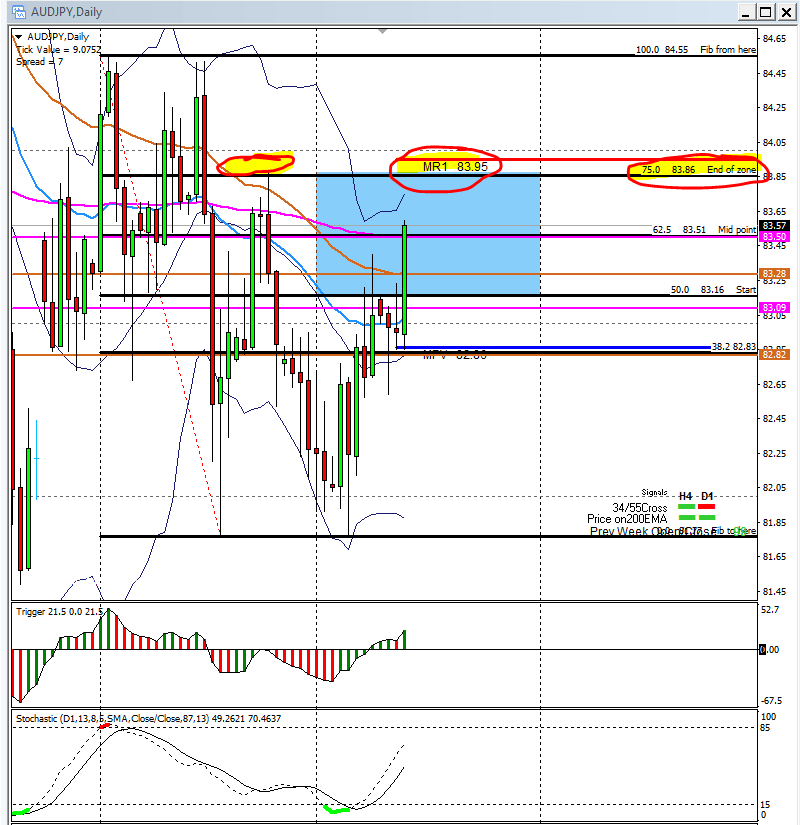This screenshot has height=825, width=800.
Task: Click the chart shift triangle marker
Action: [381, 32]
